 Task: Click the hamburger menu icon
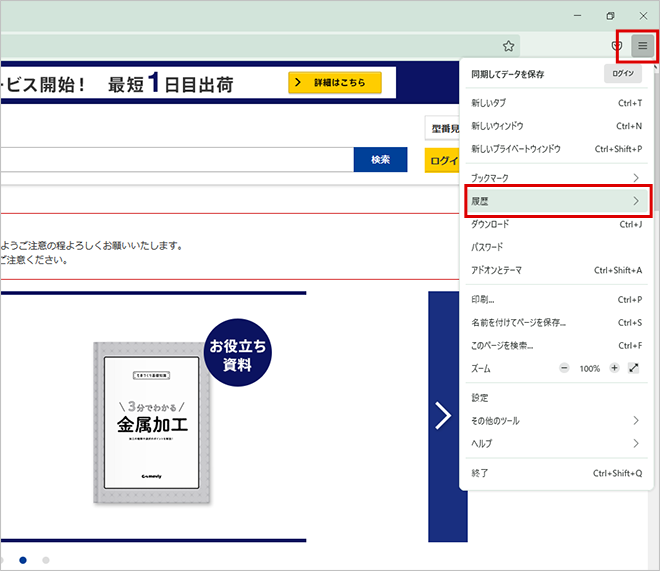coord(642,46)
